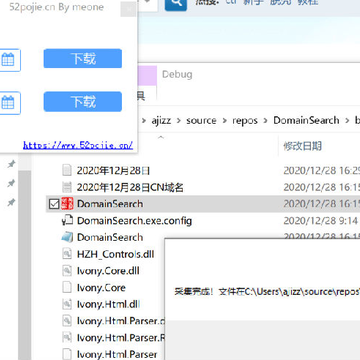Select the Ivony.Core file without dll extension
The width and height of the screenshot is (360, 360).
pyautogui.click(x=101, y=287)
